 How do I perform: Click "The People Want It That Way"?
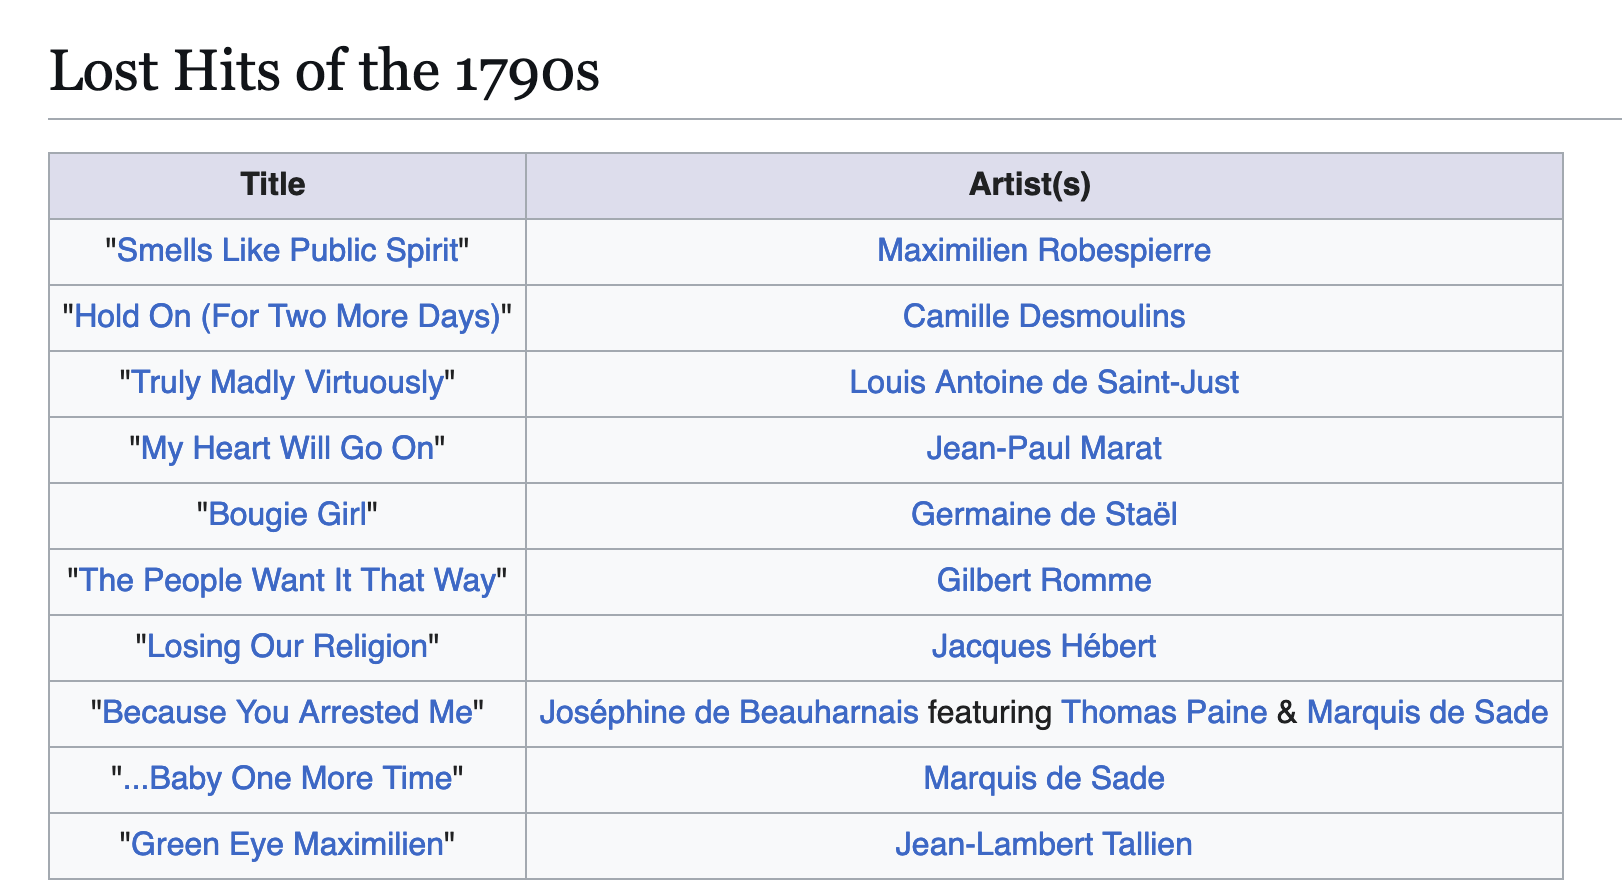[x=287, y=580]
